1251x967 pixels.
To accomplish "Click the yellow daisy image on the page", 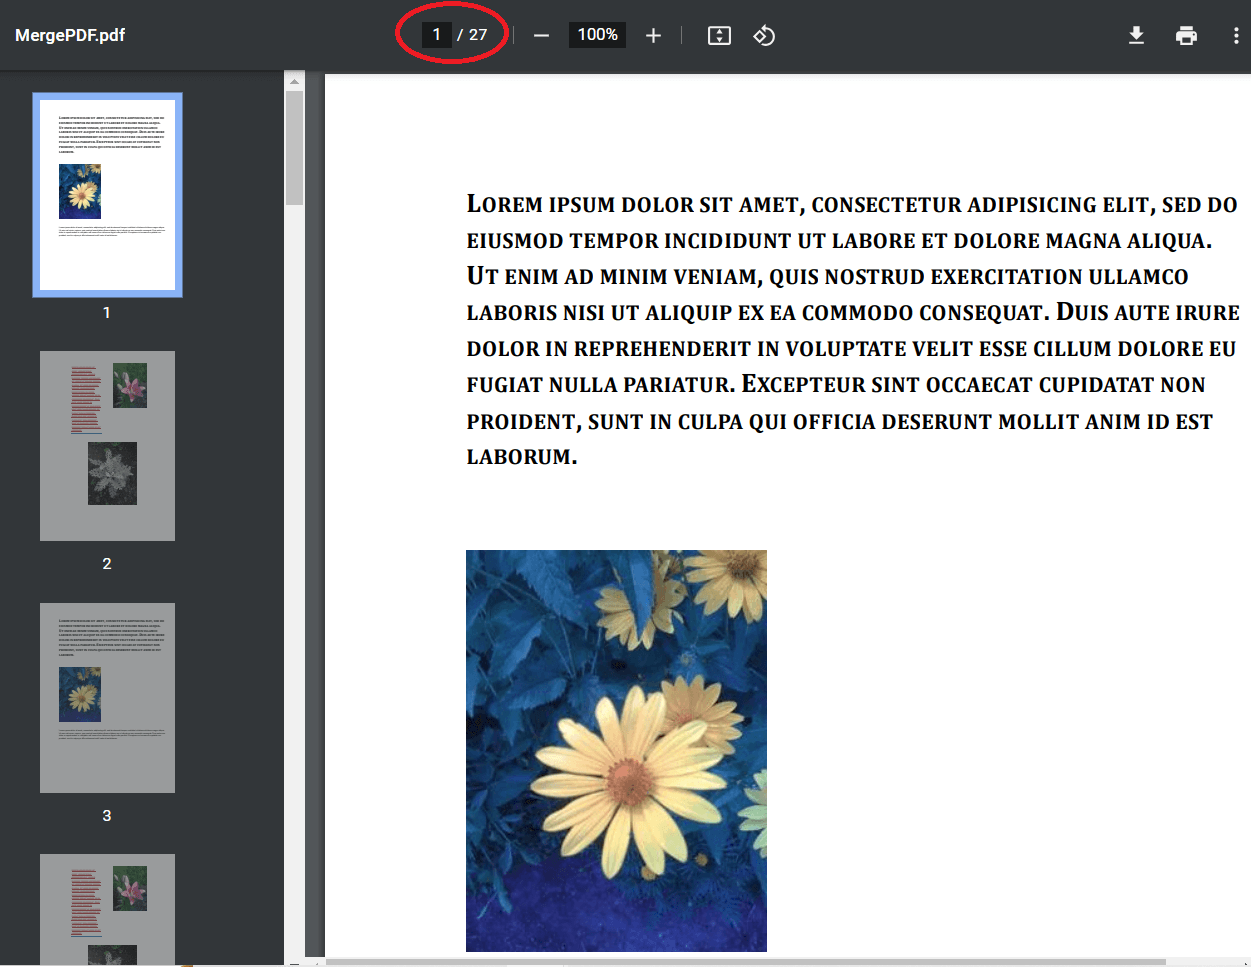I will pyautogui.click(x=616, y=751).
